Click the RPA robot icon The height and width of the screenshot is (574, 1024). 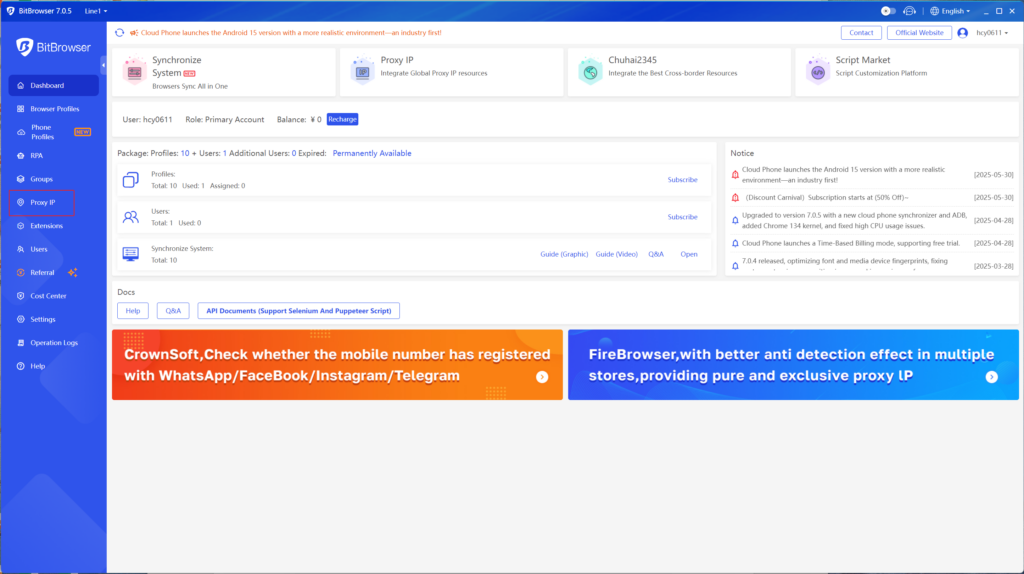[x=20, y=155]
